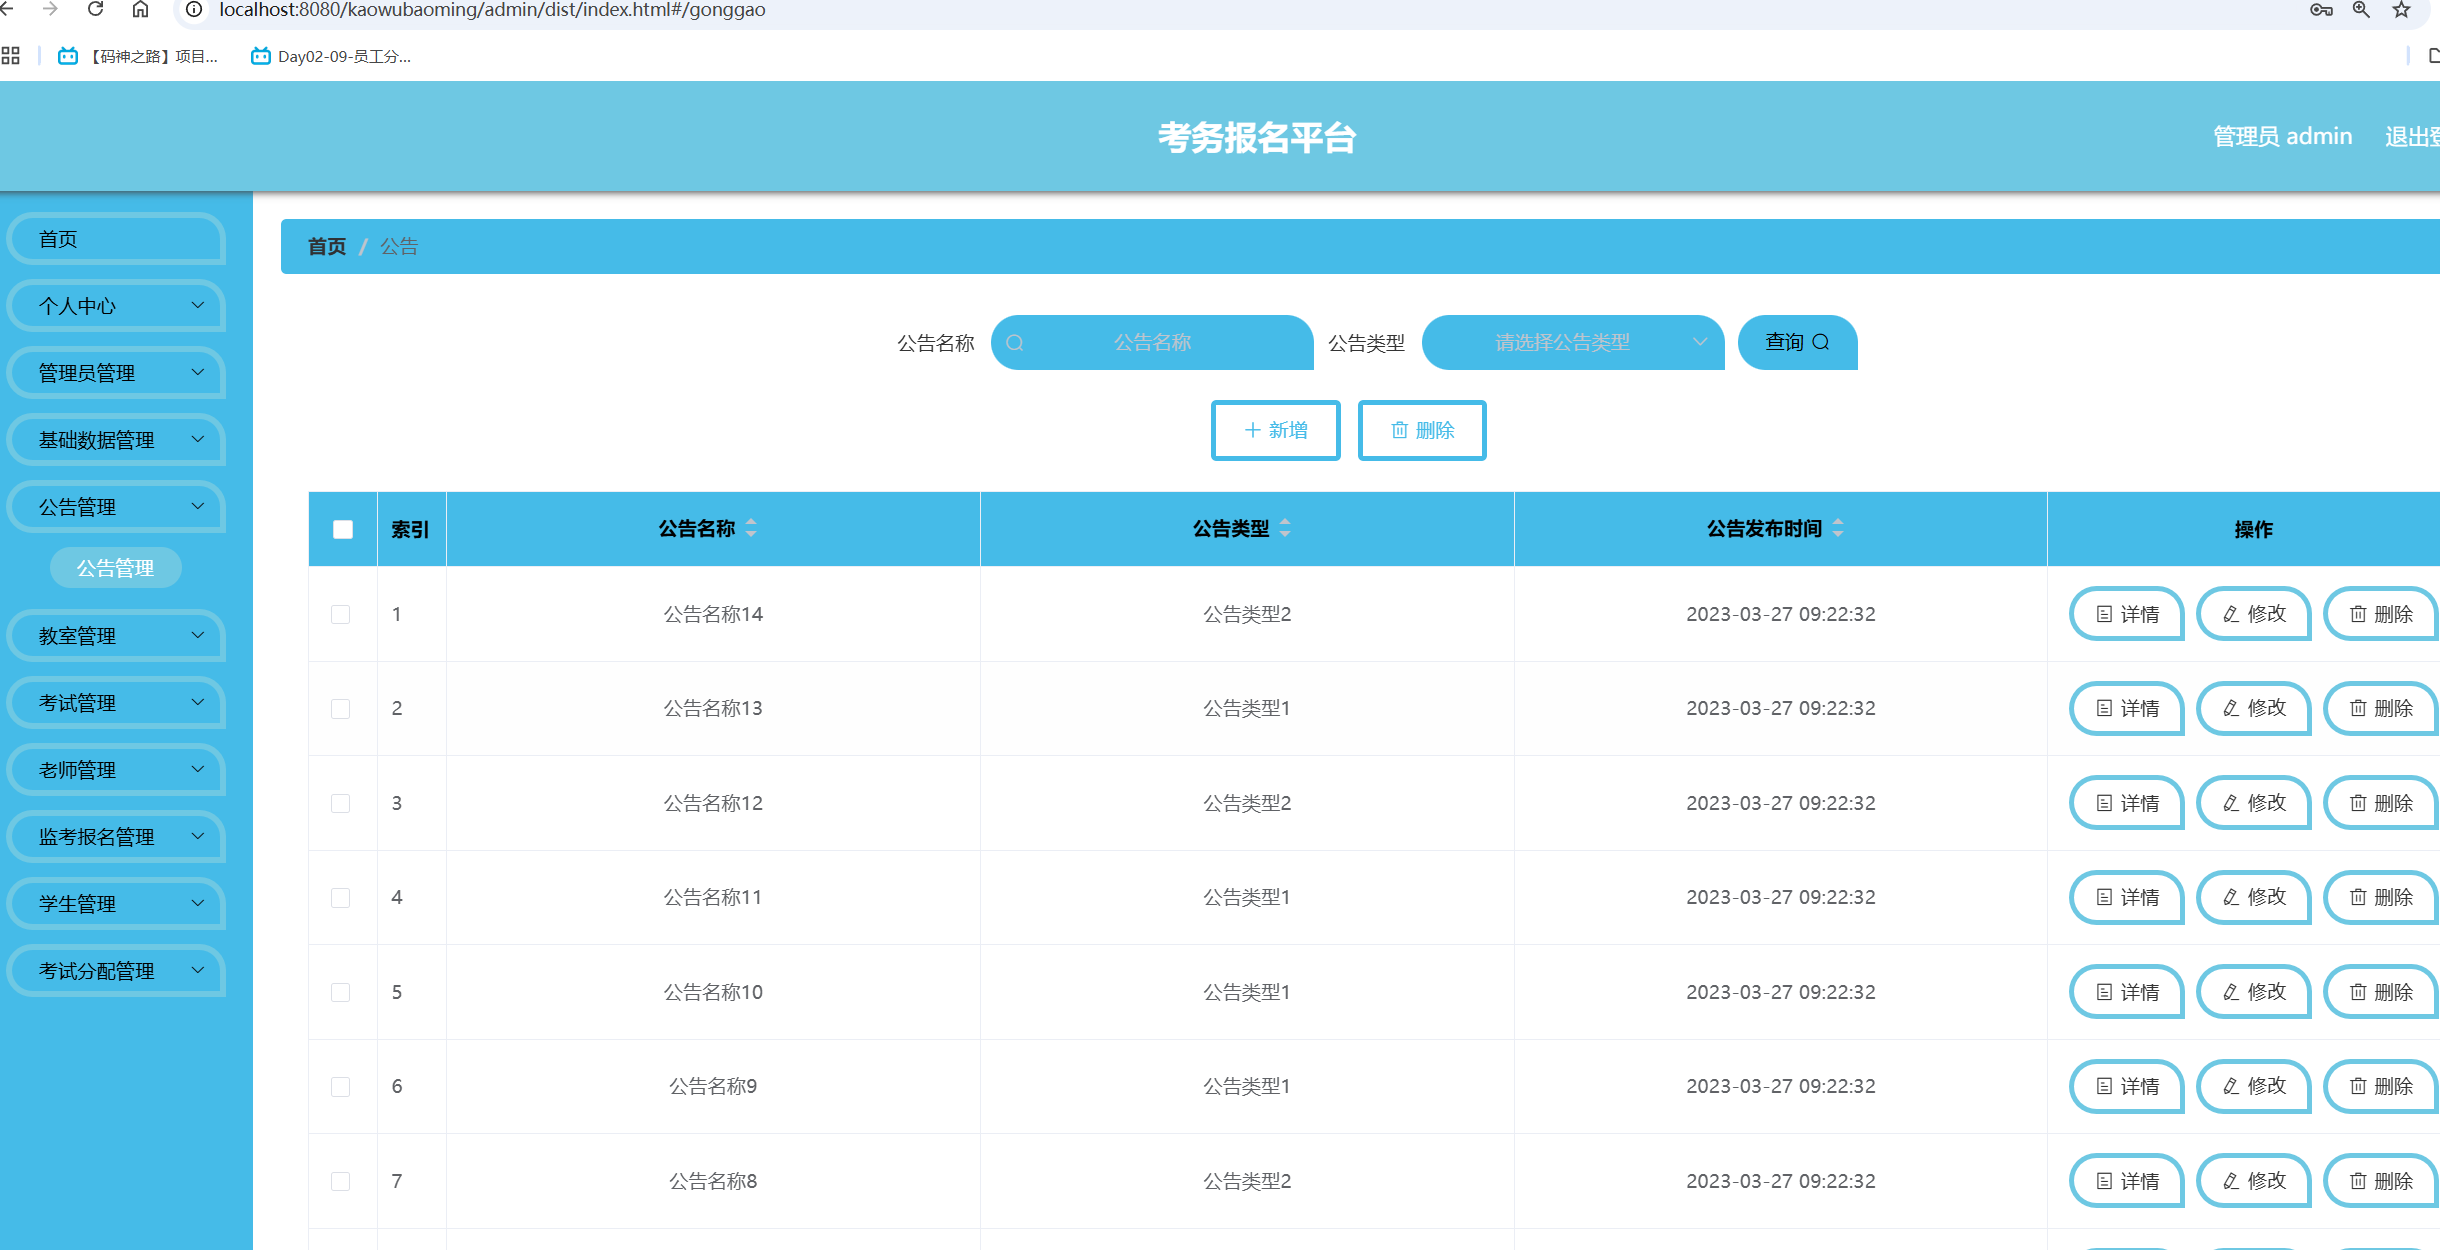The width and height of the screenshot is (2440, 1250).
Task: Click 详情 icon button for 公告名称14
Action: (x=2127, y=614)
